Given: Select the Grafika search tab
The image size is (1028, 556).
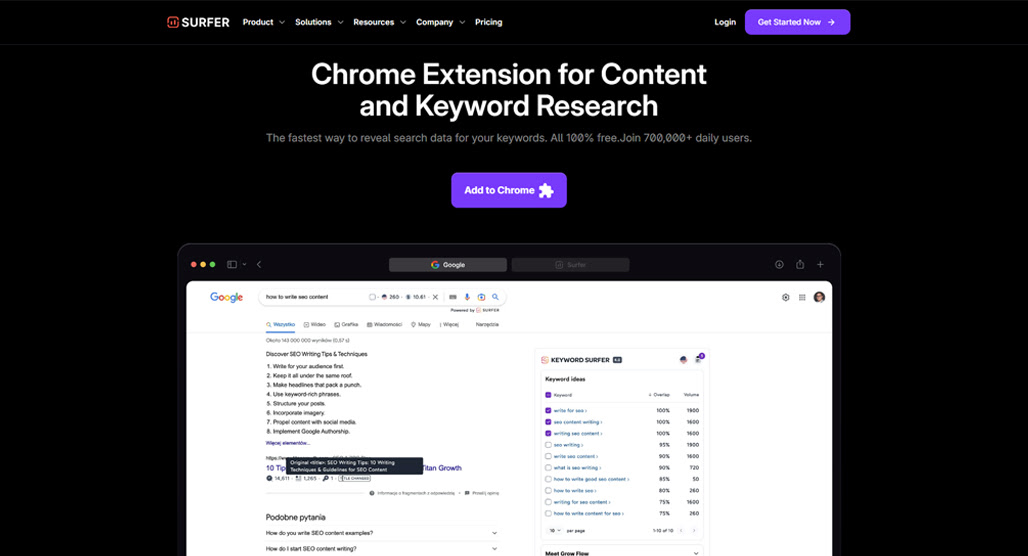Looking at the screenshot, I should [346, 325].
